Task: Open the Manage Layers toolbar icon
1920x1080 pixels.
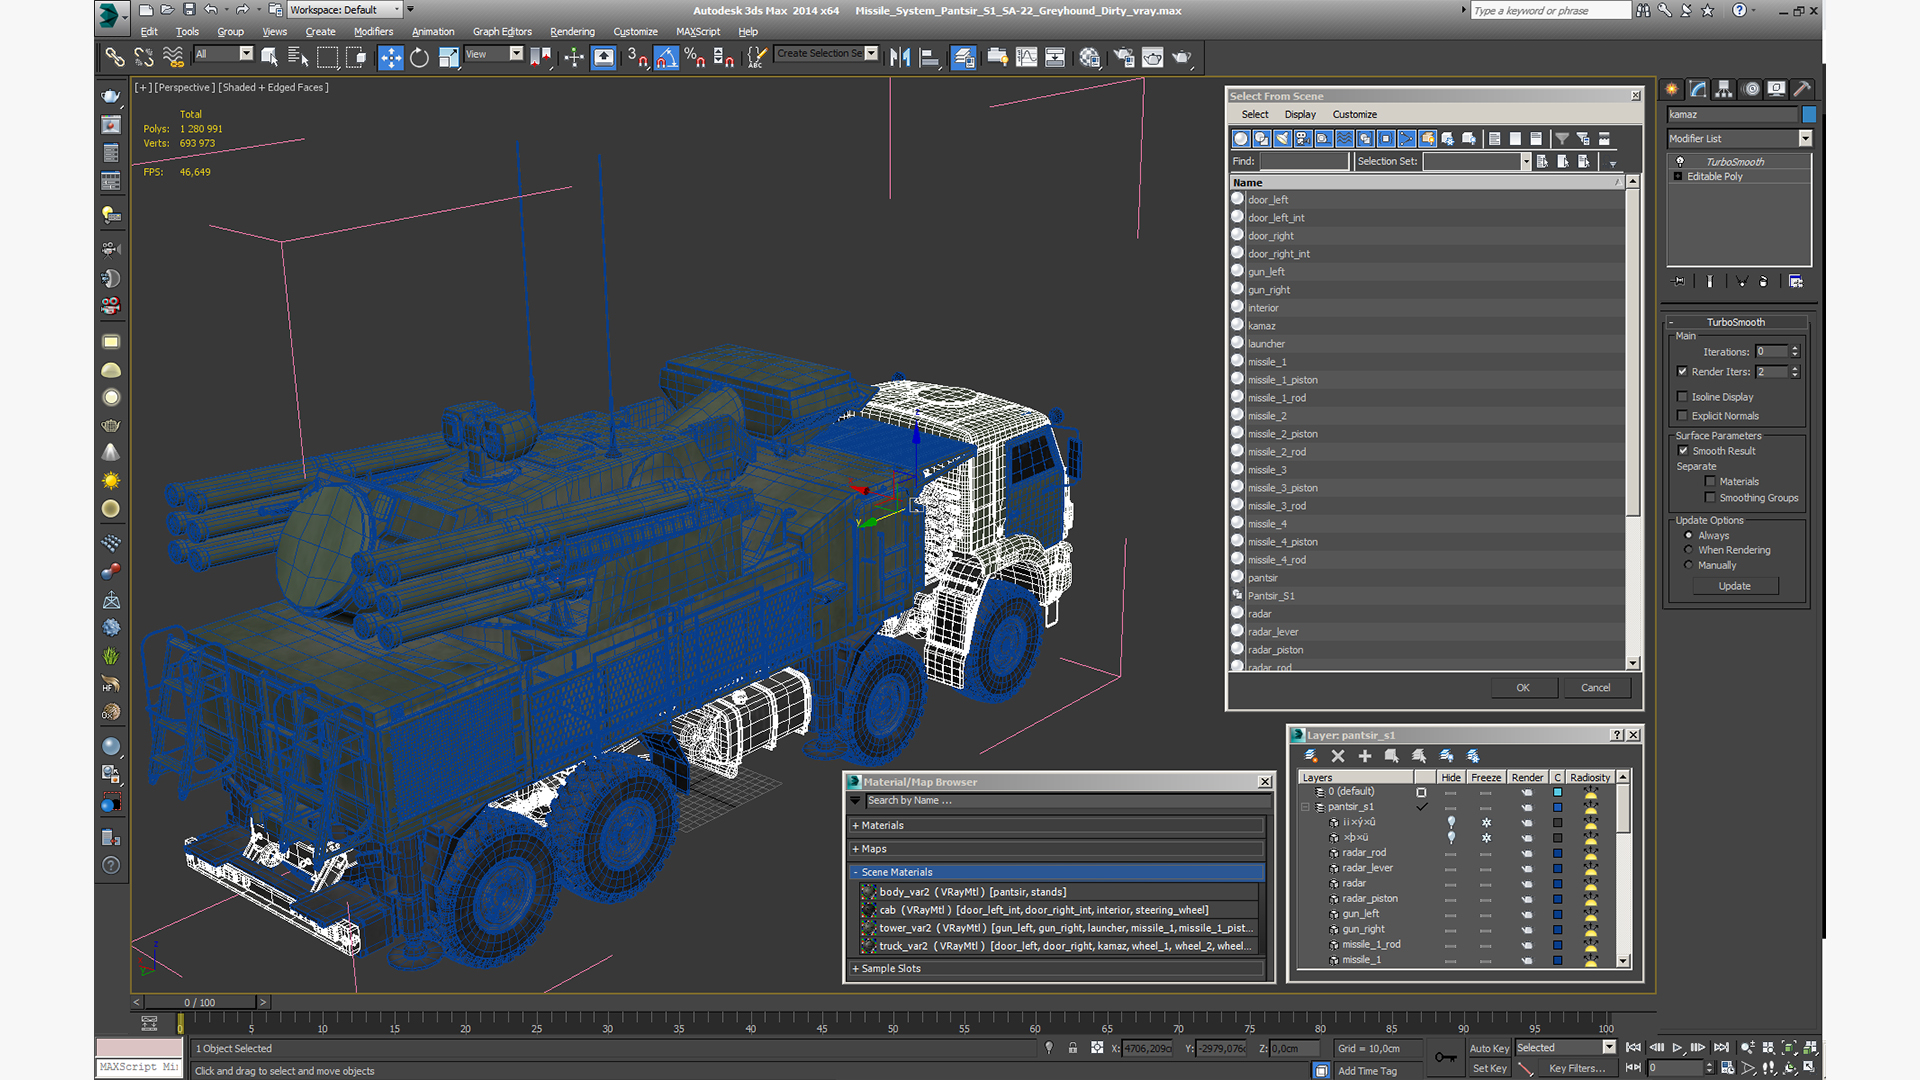Action: pos(963,58)
